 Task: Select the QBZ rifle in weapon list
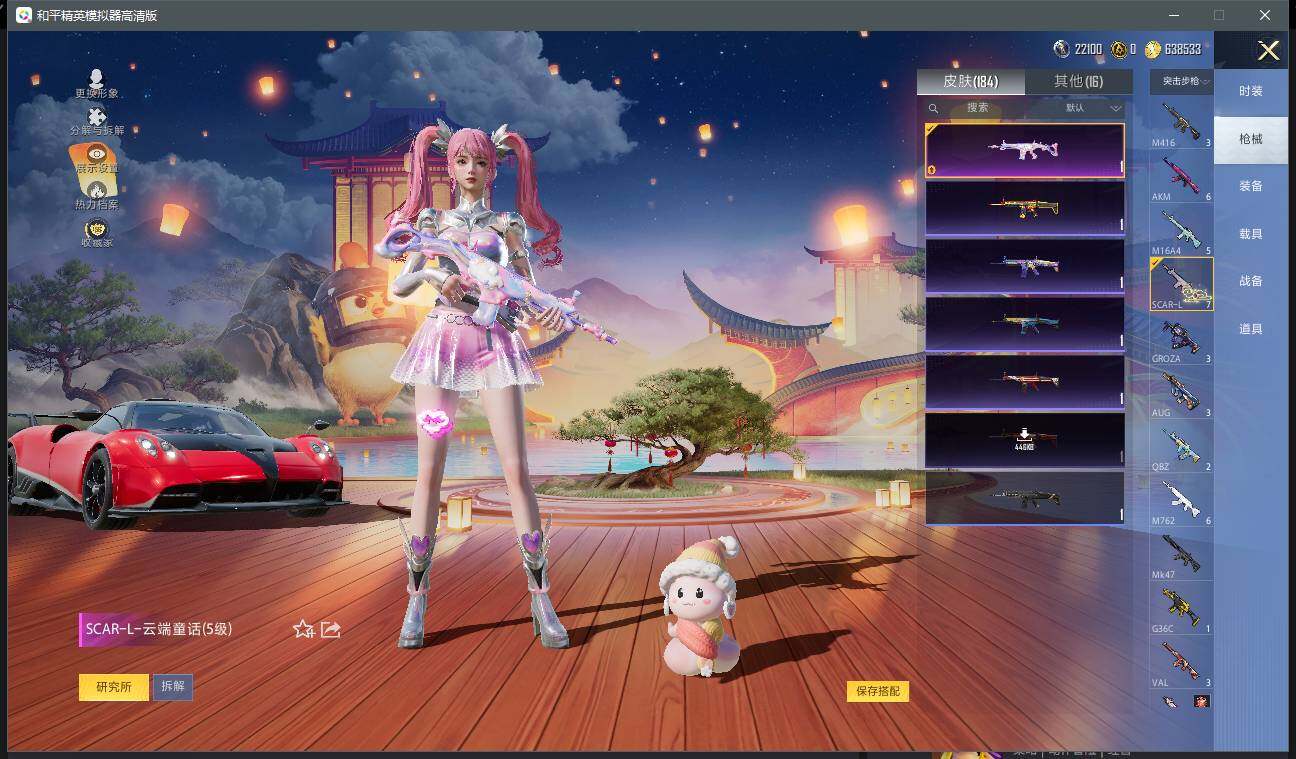[1181, 447]
